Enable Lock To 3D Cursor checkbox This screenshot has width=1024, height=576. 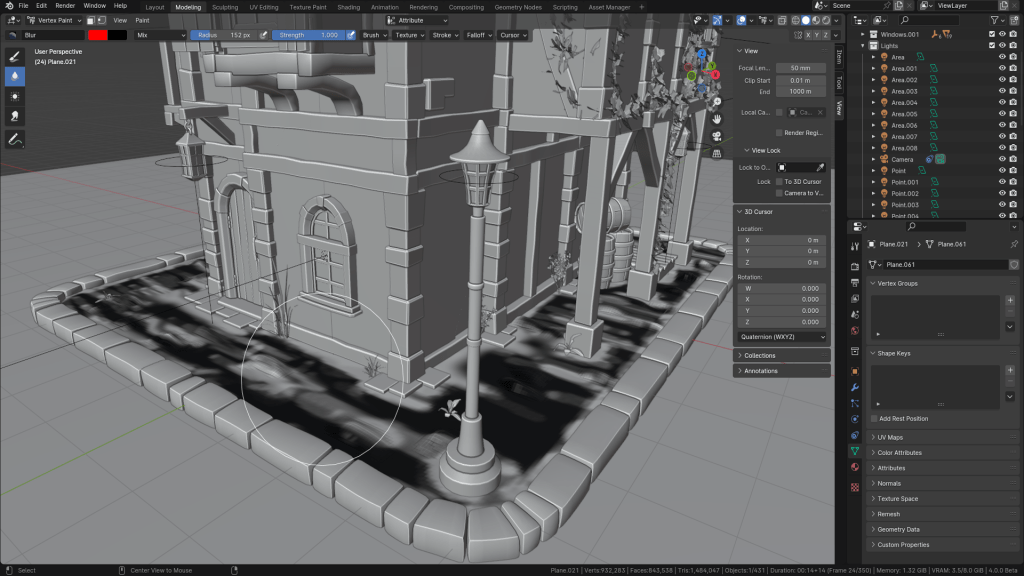(780, 182)
